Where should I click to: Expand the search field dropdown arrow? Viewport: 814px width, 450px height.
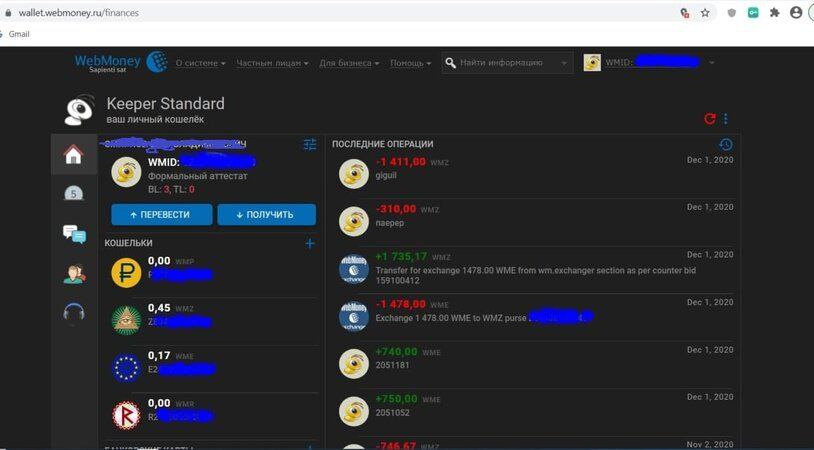[x=564, y=63]
